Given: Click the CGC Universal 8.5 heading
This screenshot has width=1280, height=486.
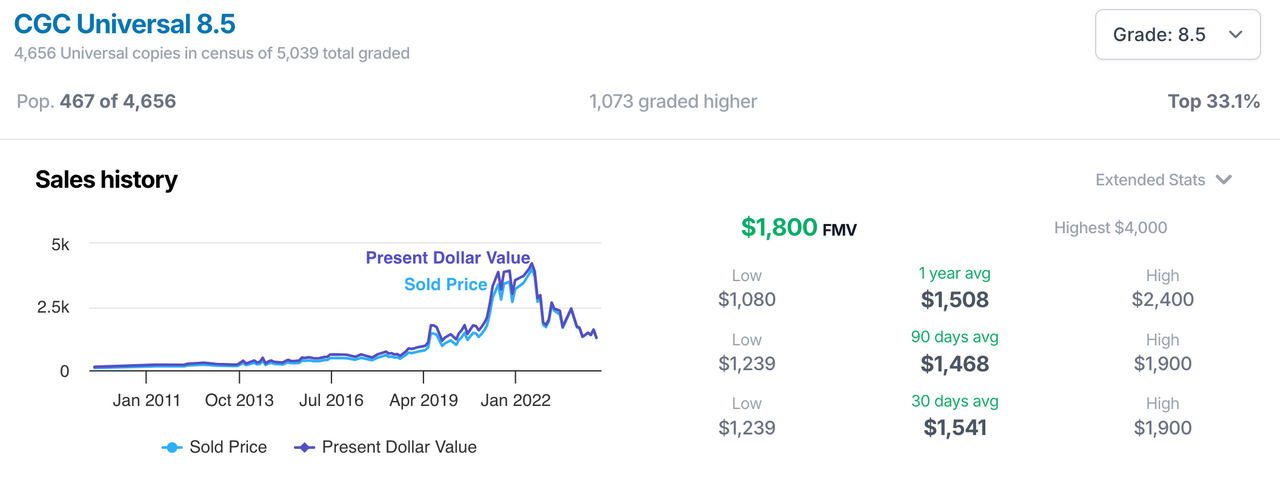Looking at the screenshot, I should [125, 23].
